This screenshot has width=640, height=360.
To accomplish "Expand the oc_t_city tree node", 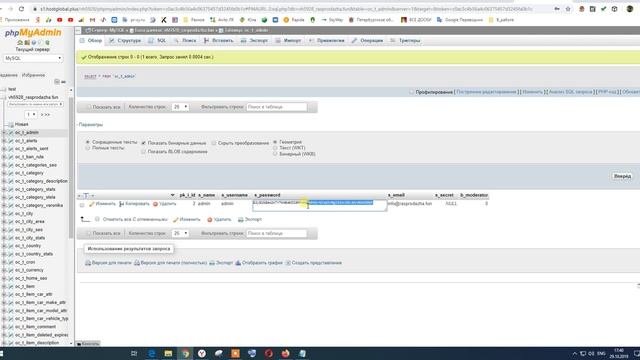I will coord(4,213).
